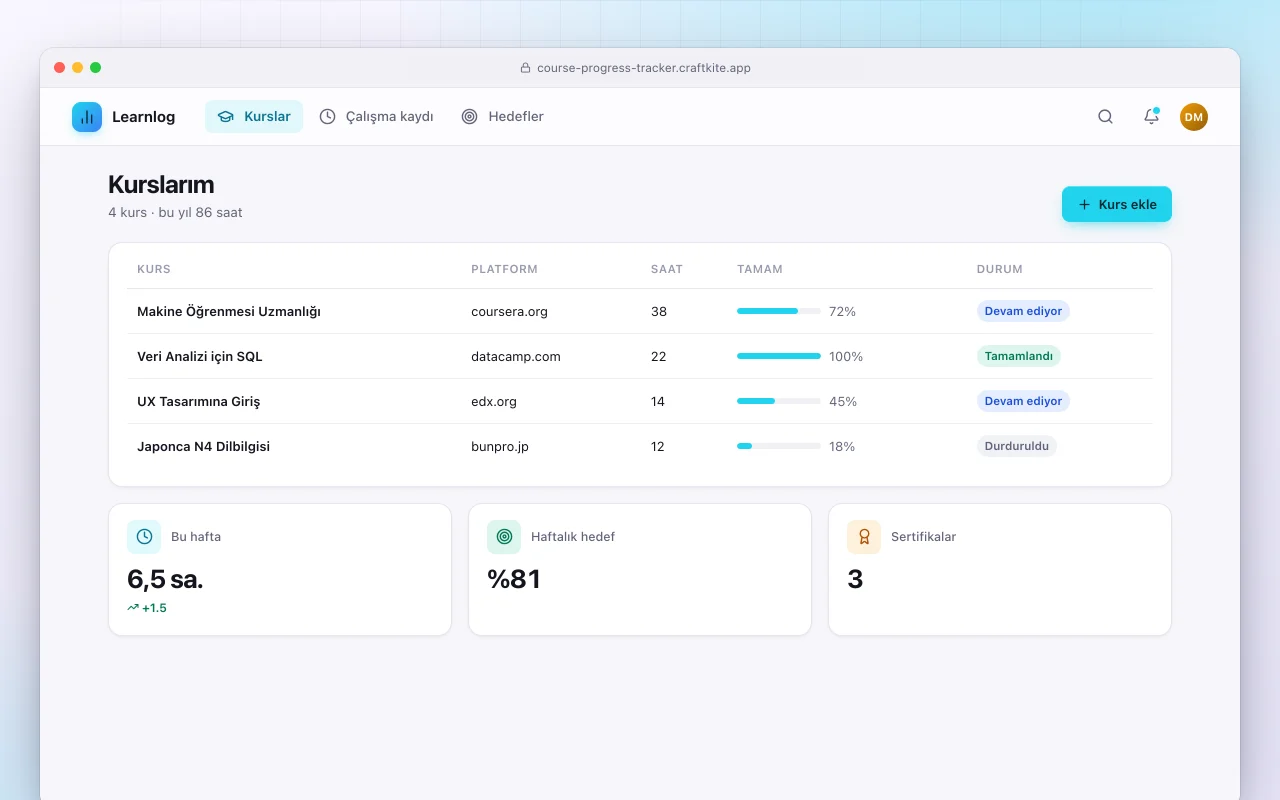
Task: Click platform coursera.org
Action: point(509,311)
